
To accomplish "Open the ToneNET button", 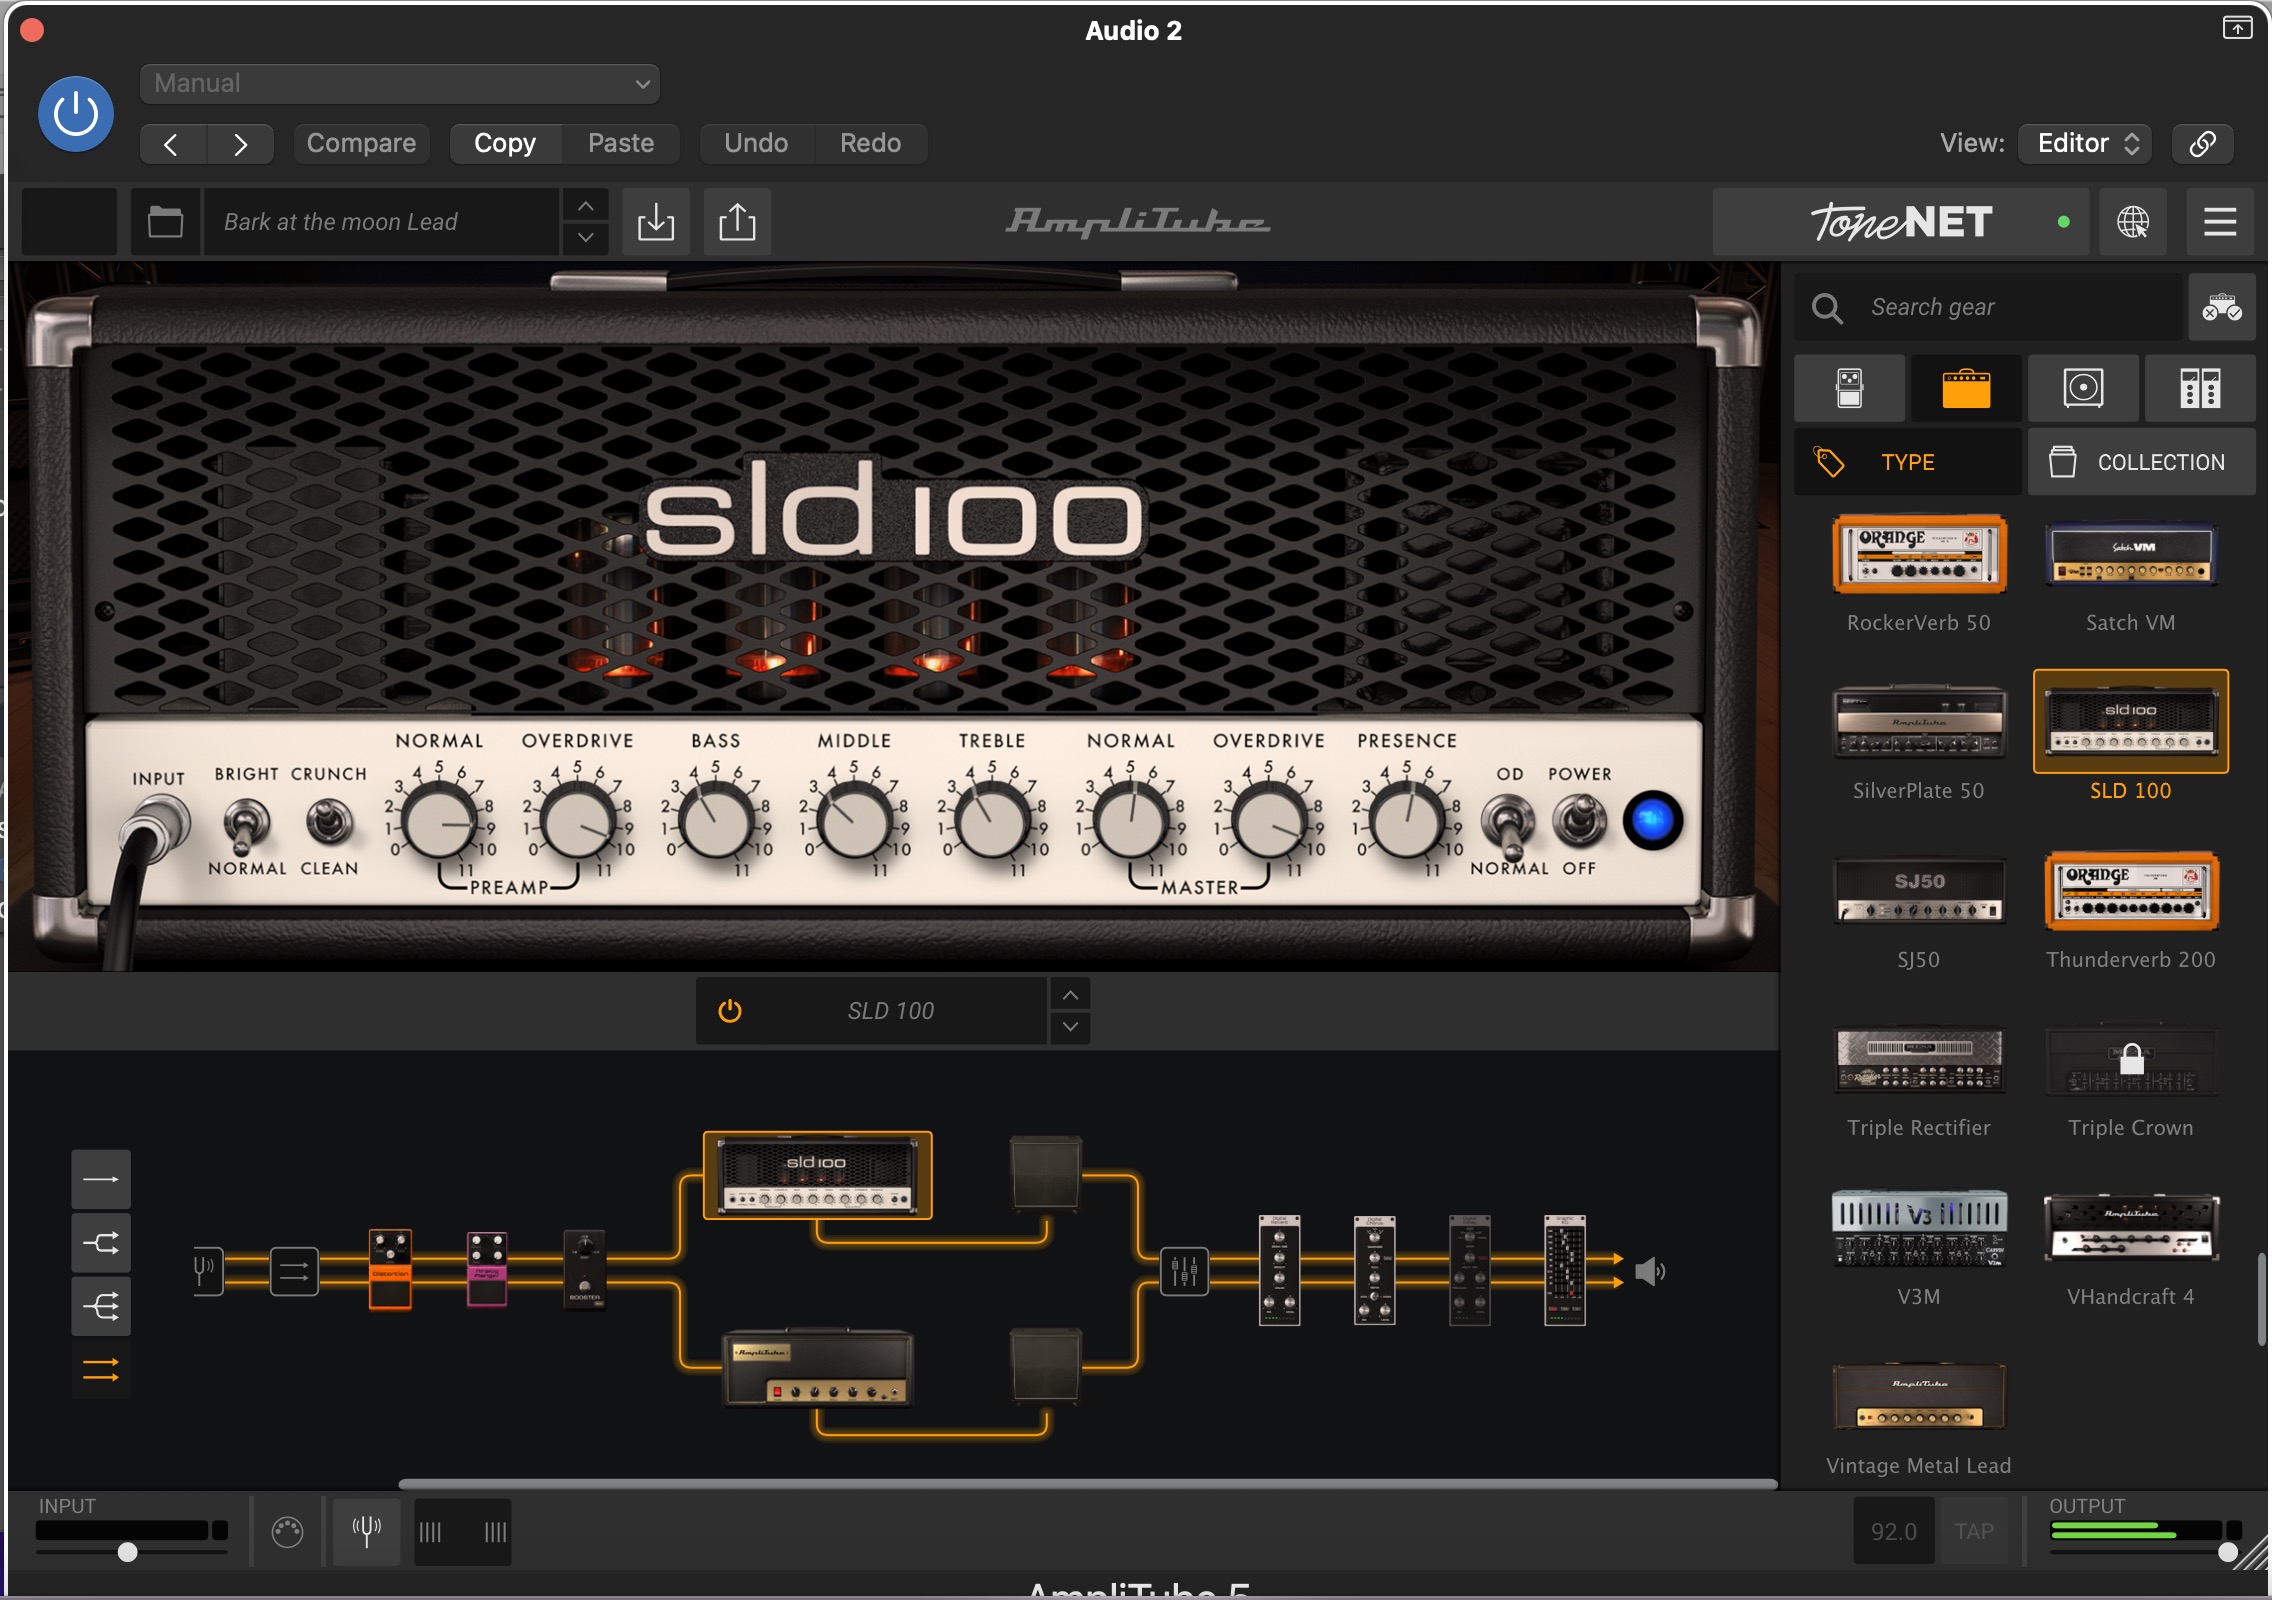I will 1901,222.
